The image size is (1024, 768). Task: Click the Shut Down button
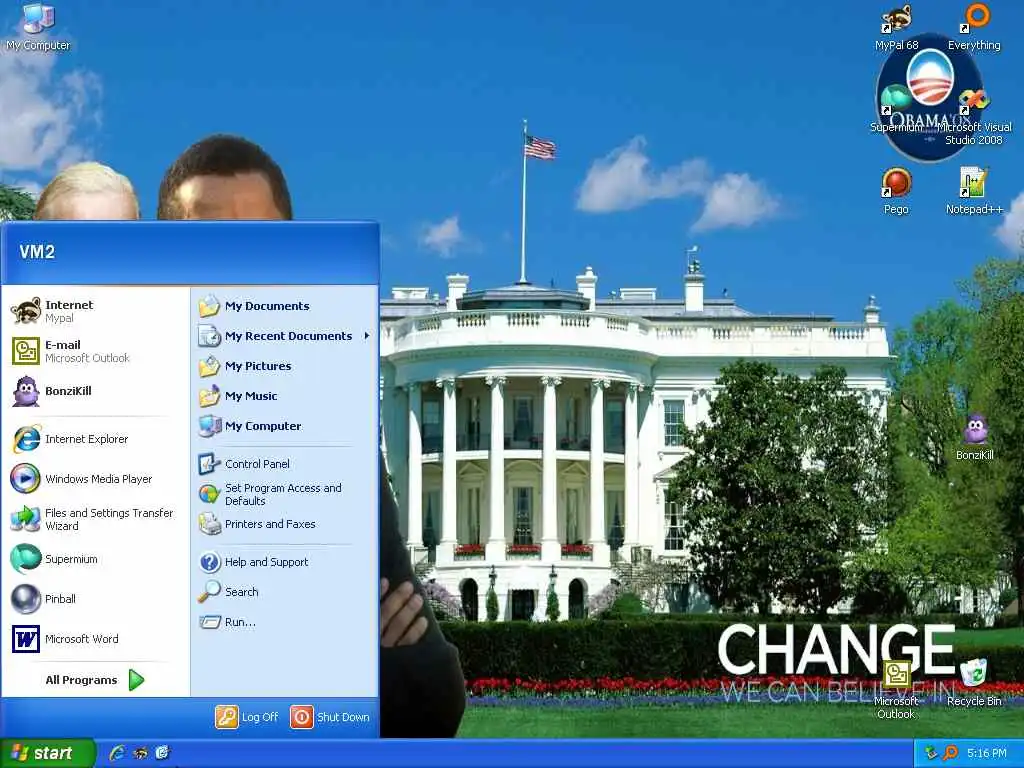coord(330,717)
